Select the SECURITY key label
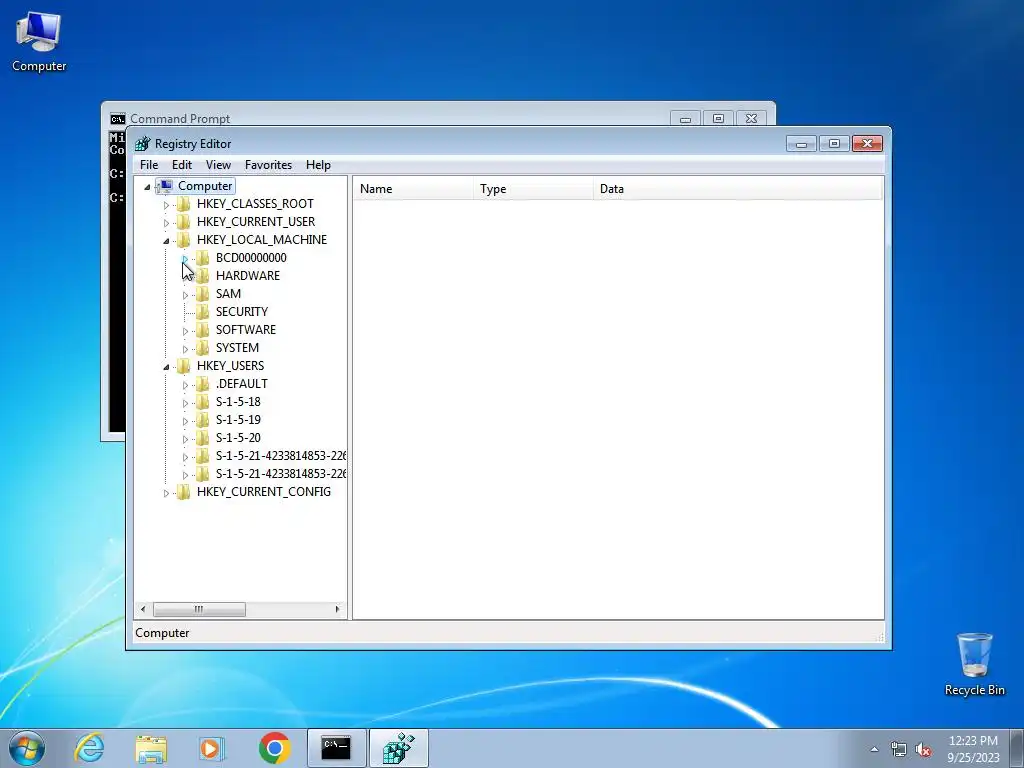 242,312
